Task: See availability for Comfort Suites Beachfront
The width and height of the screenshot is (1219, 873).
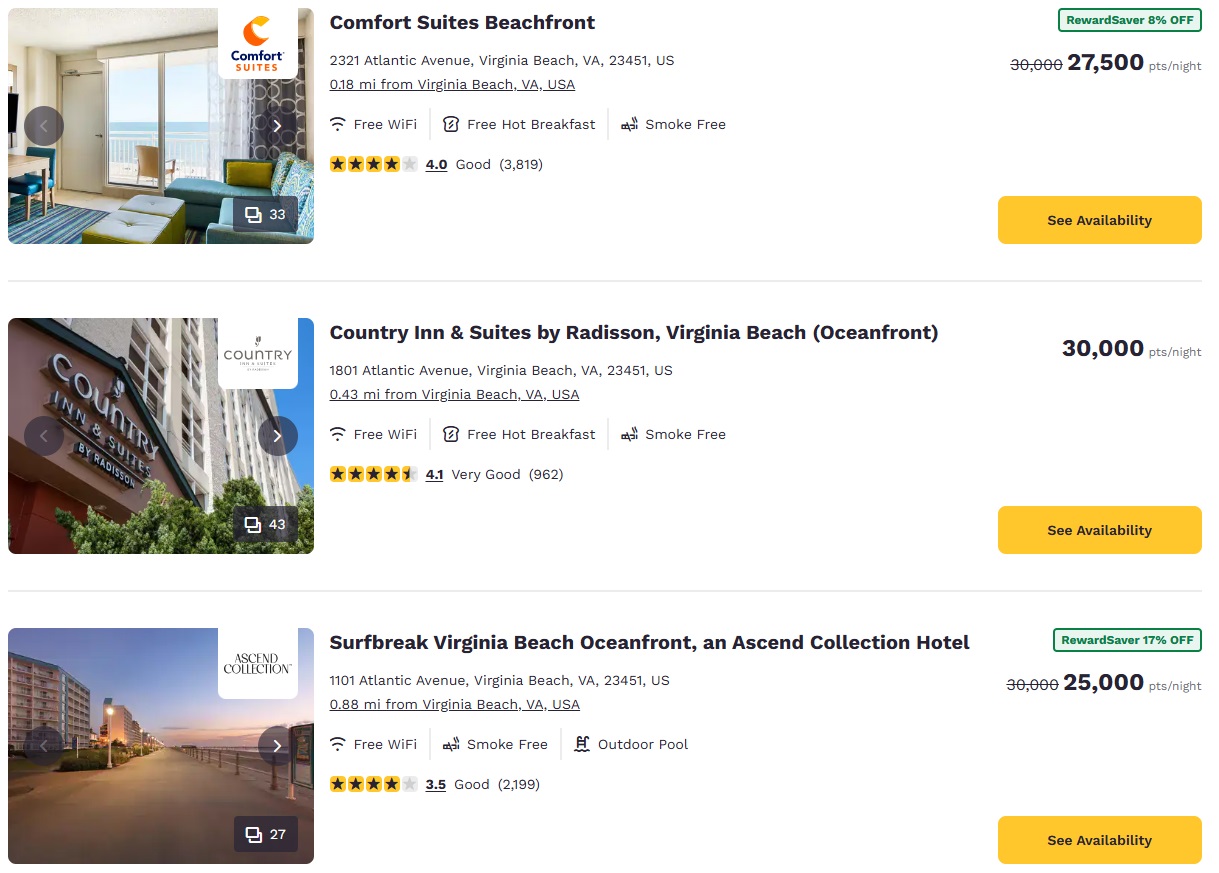Action: click(1099, 220)
